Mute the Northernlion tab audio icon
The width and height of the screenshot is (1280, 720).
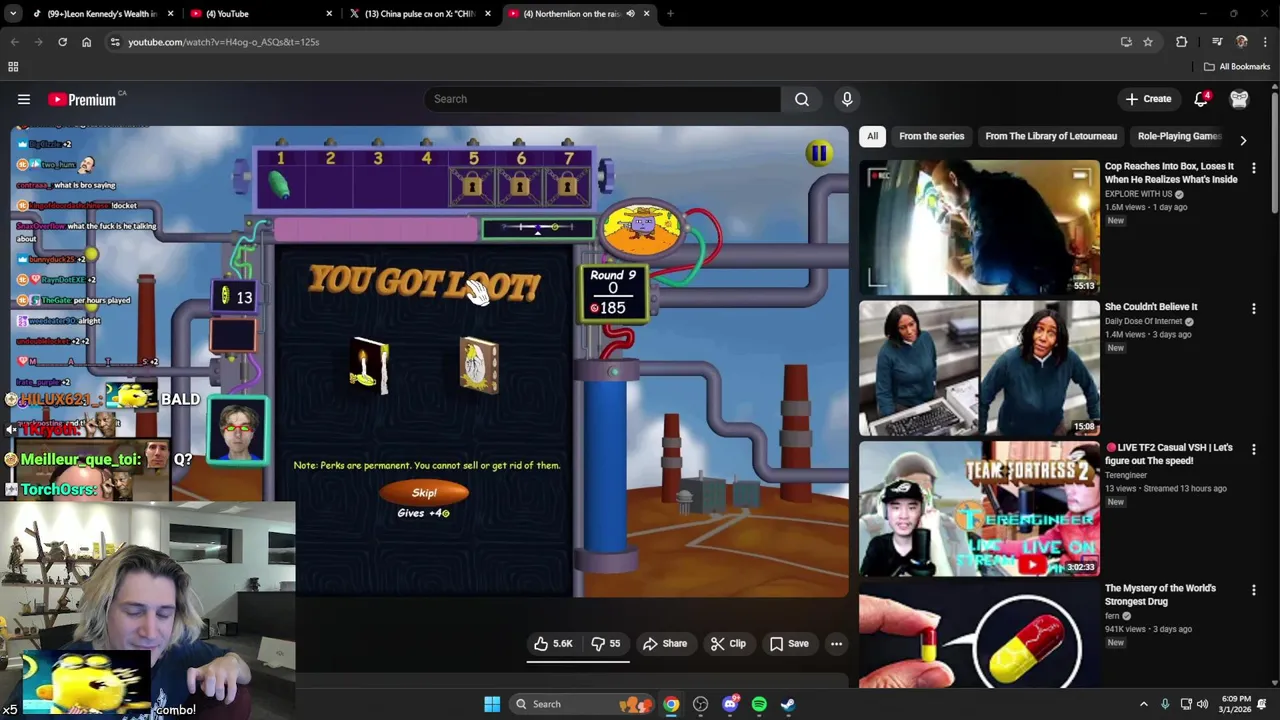click(630, 14)
